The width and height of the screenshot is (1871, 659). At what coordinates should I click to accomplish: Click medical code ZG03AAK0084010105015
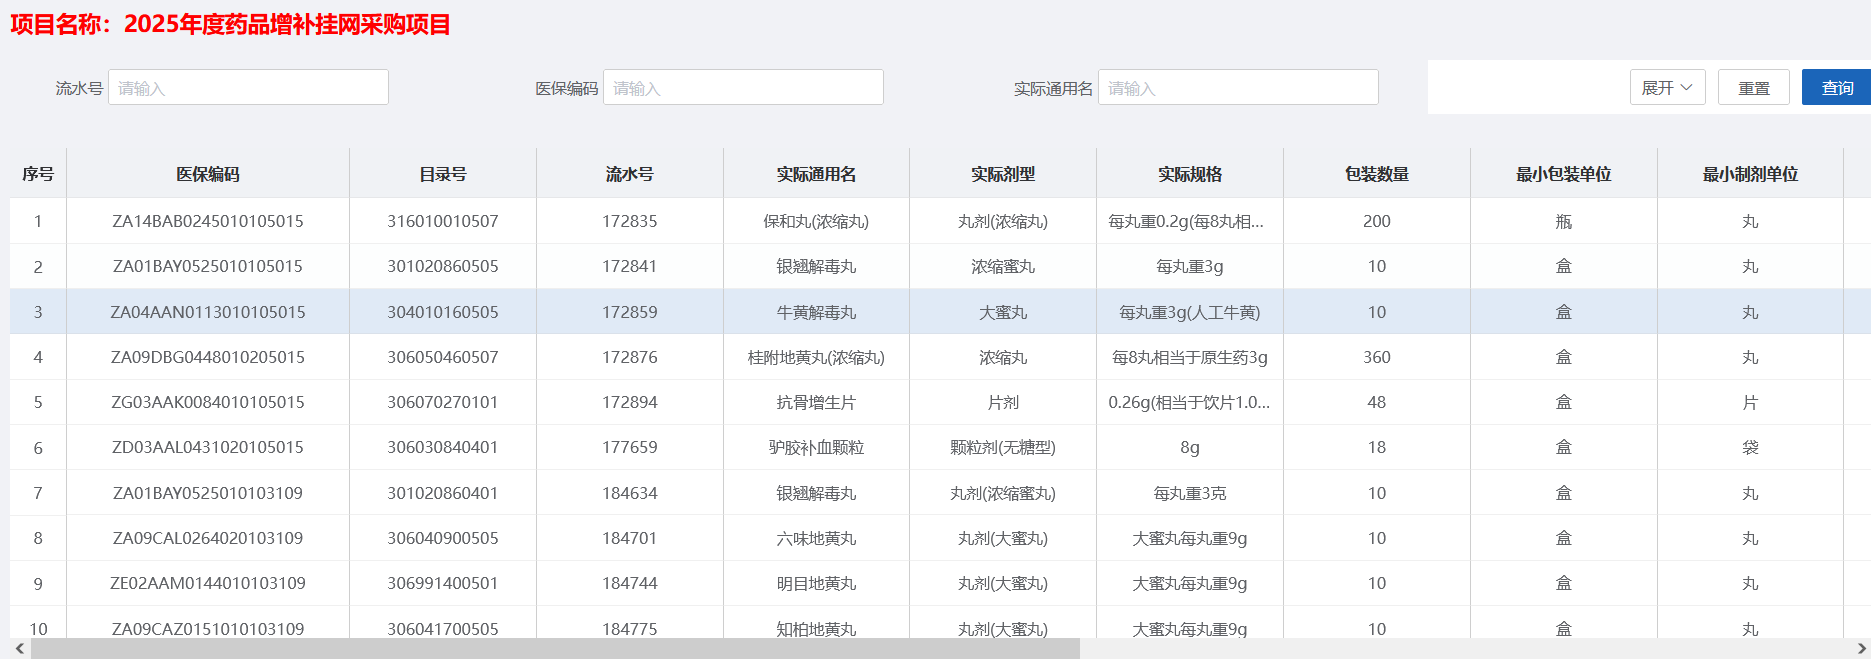click(x=208, y=402)
